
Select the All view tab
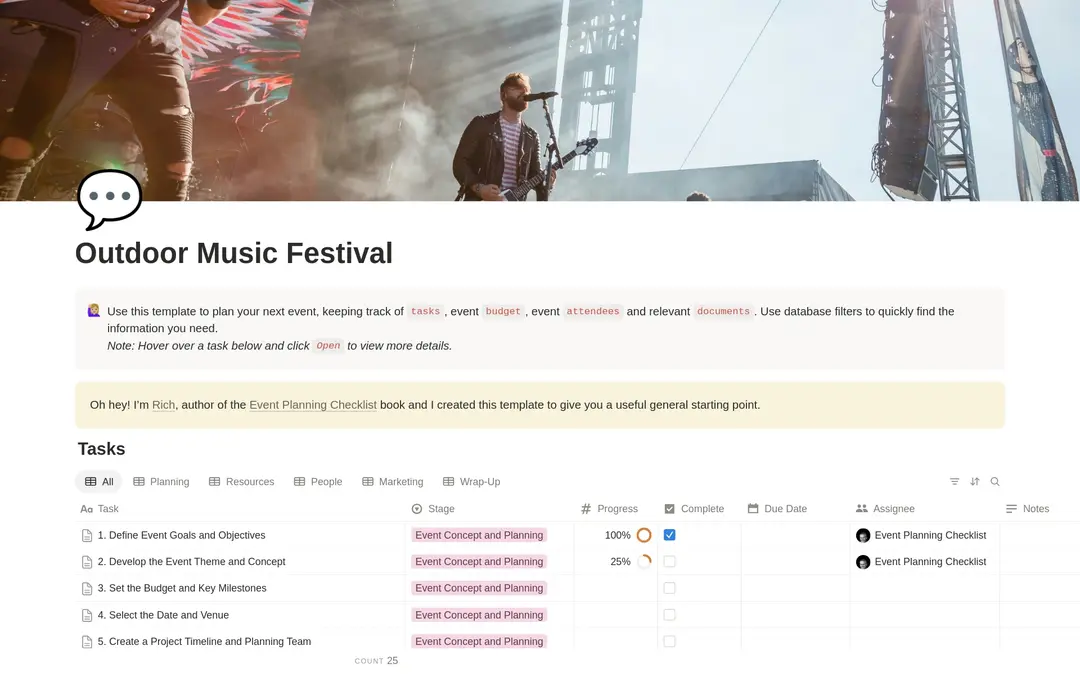(x=99, y=482)
